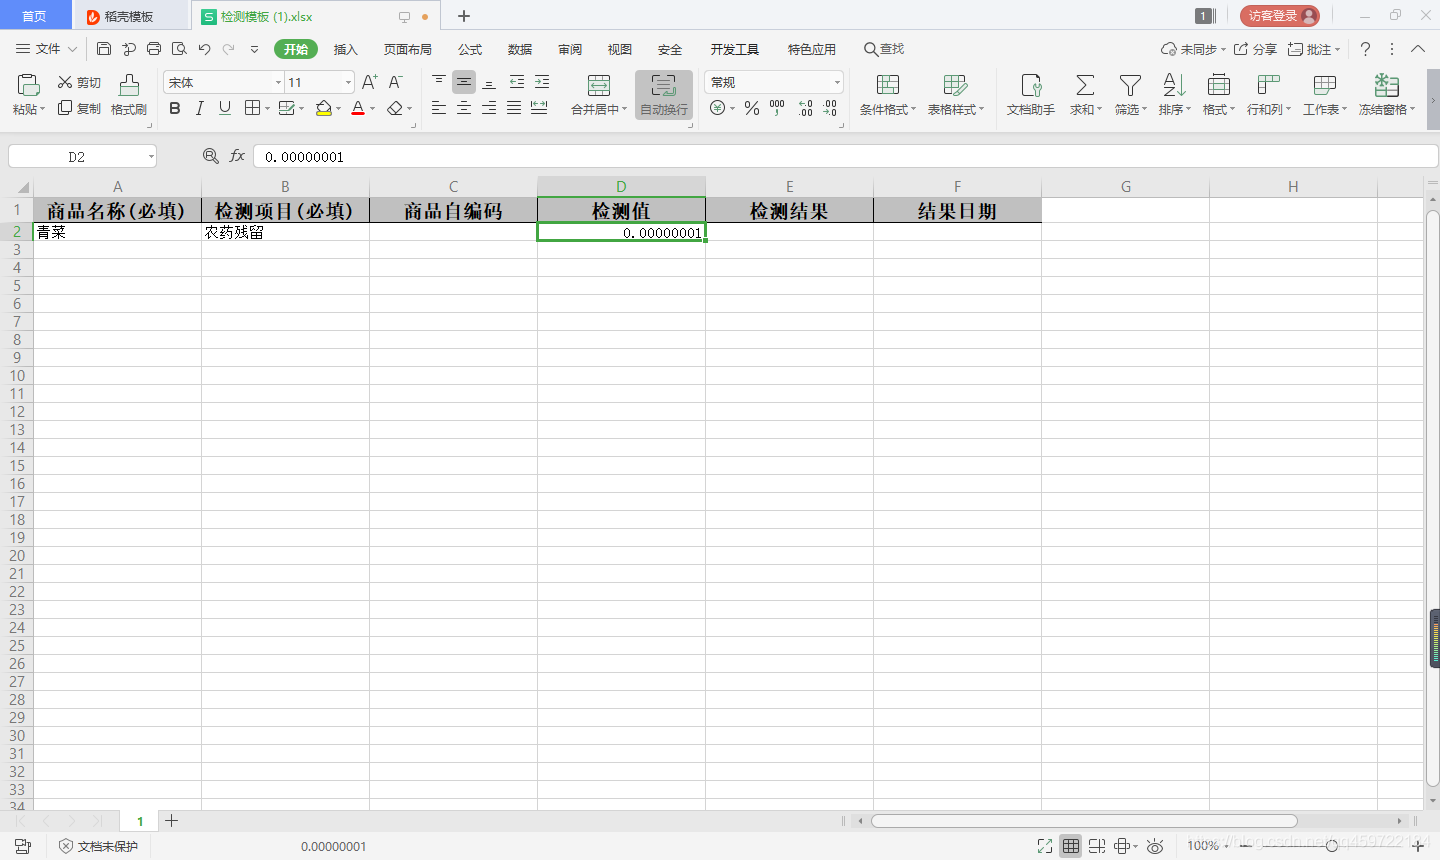Screen dimensions: 1440x860
Task: Open the font size dropdown showing 11
Action: pyautogui.click(x=313, y=81)
